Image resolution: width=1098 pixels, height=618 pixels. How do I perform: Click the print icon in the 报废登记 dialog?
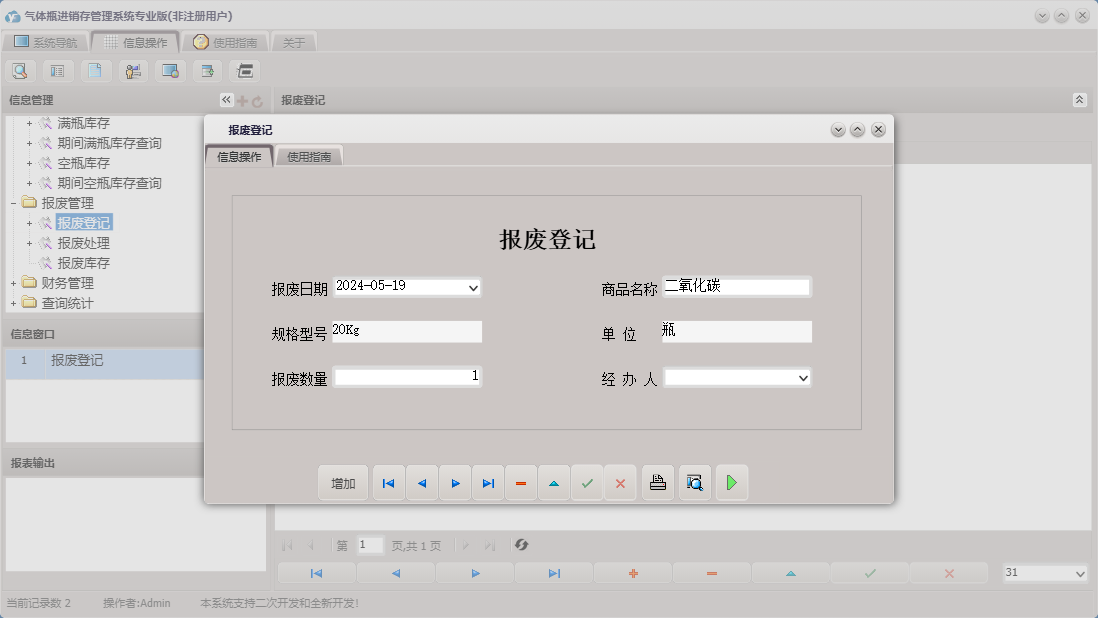pyautogui.click(x=657, y=482)
